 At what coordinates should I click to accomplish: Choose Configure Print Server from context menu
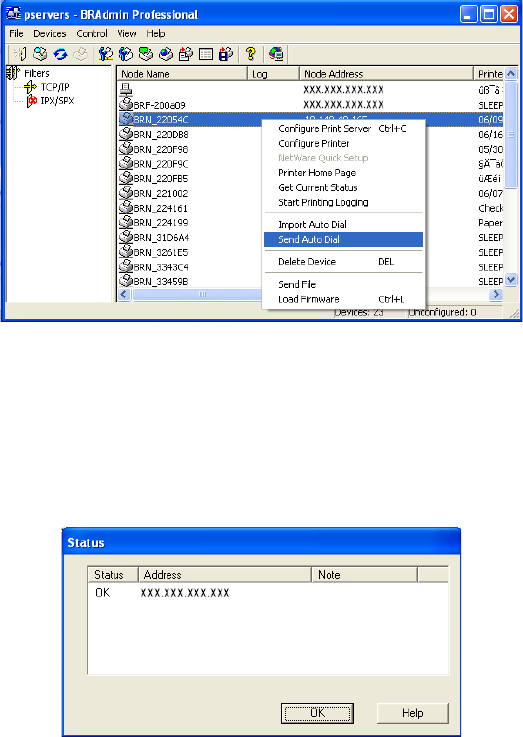(x=343, y=128)
